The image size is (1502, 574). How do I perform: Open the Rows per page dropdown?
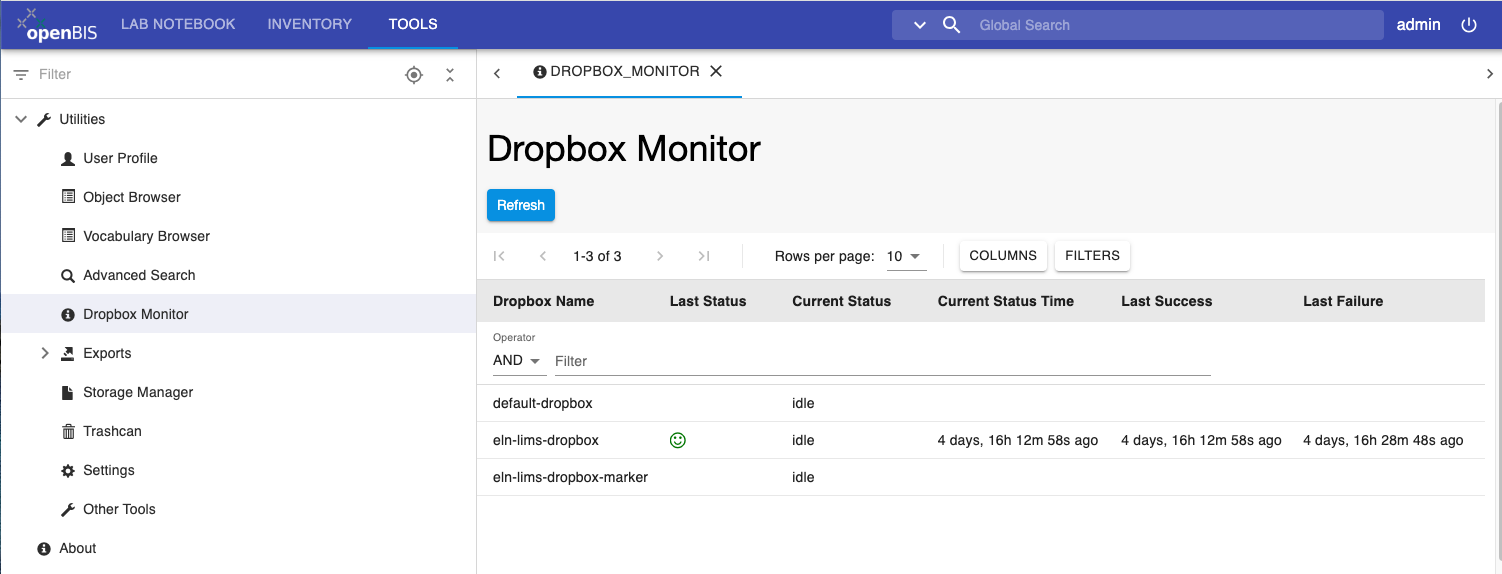tap(906, 256)
